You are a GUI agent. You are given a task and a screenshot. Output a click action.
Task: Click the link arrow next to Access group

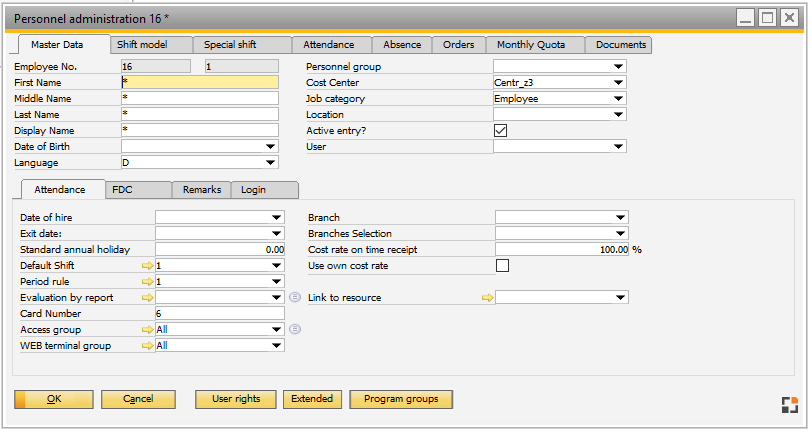tap(148, 330)
